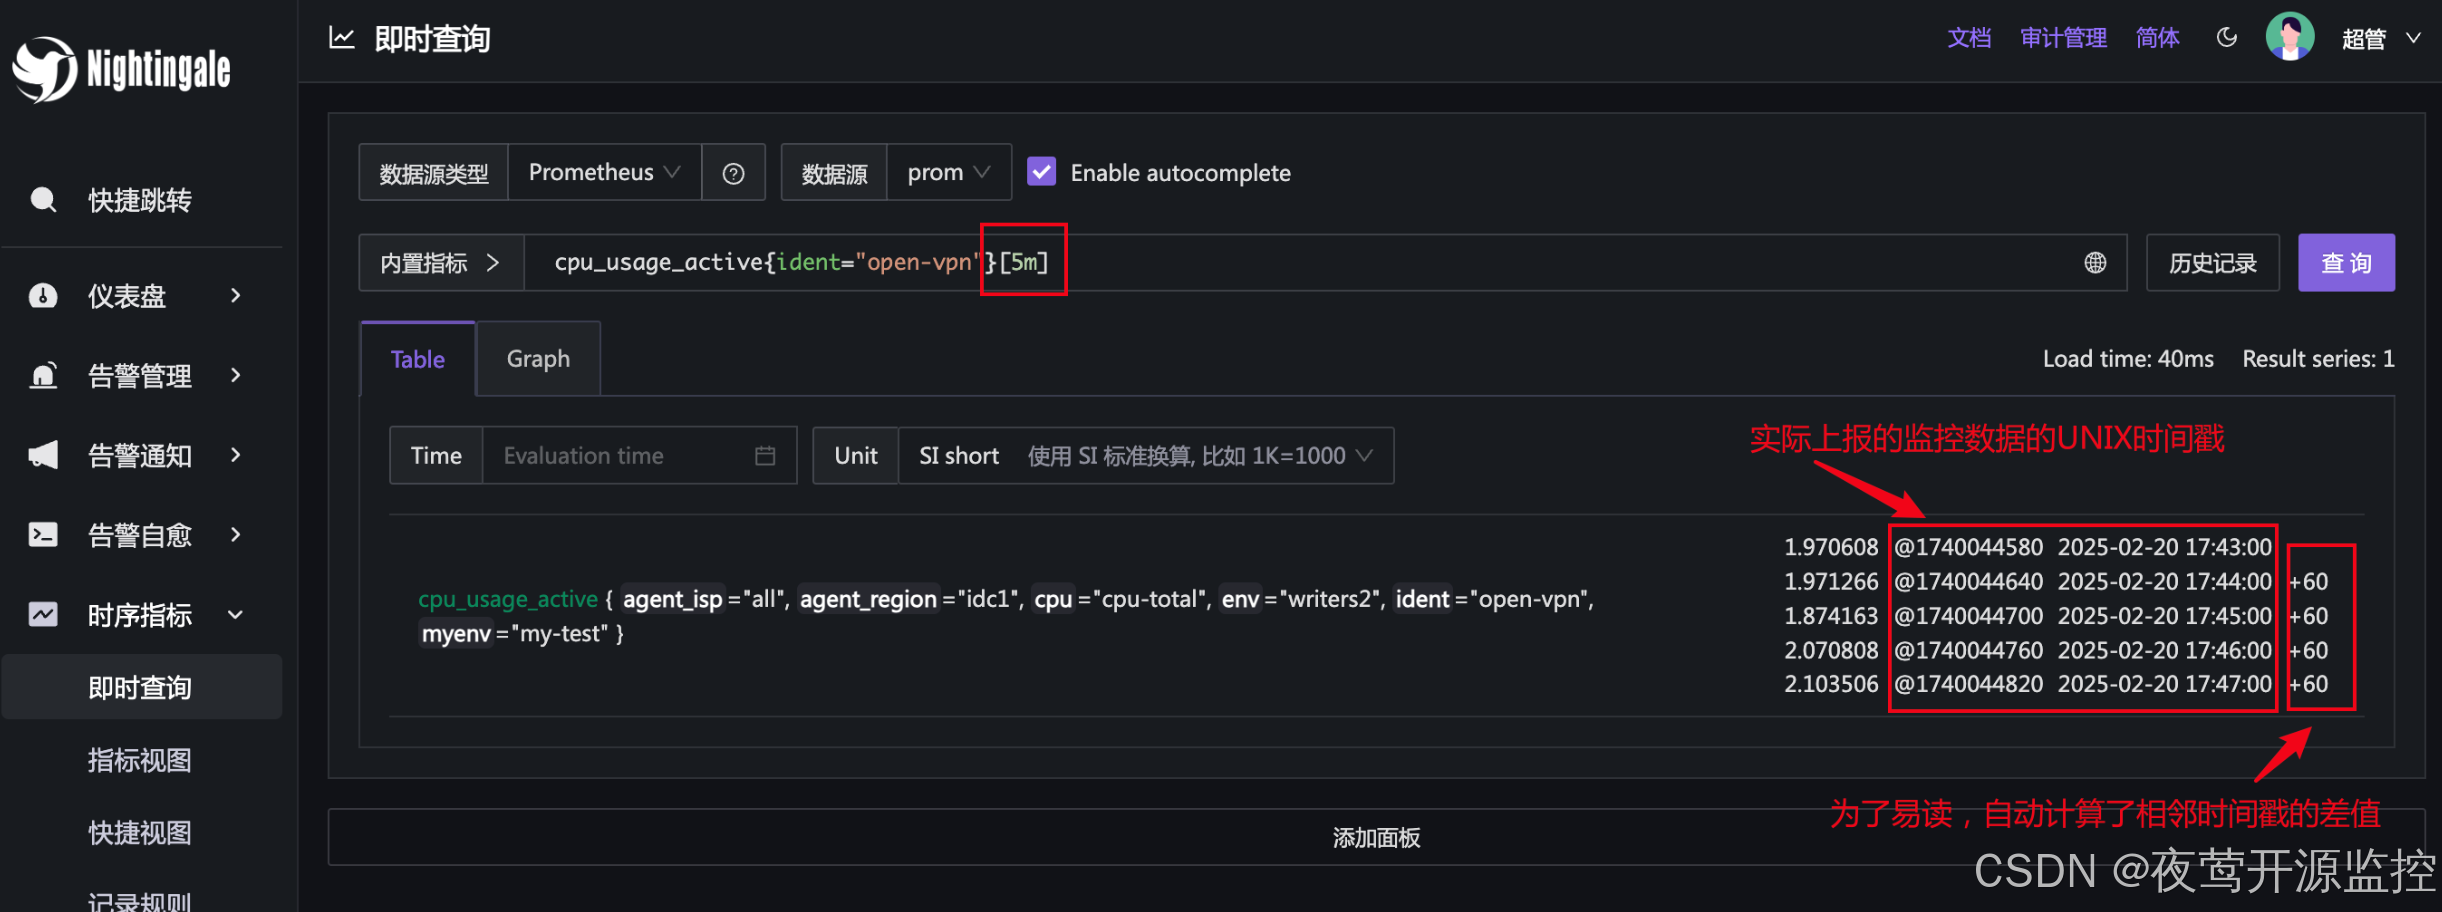2442x912 pixels.
Task: Click the Evaluation time input
Action: [x=639, y=456]
